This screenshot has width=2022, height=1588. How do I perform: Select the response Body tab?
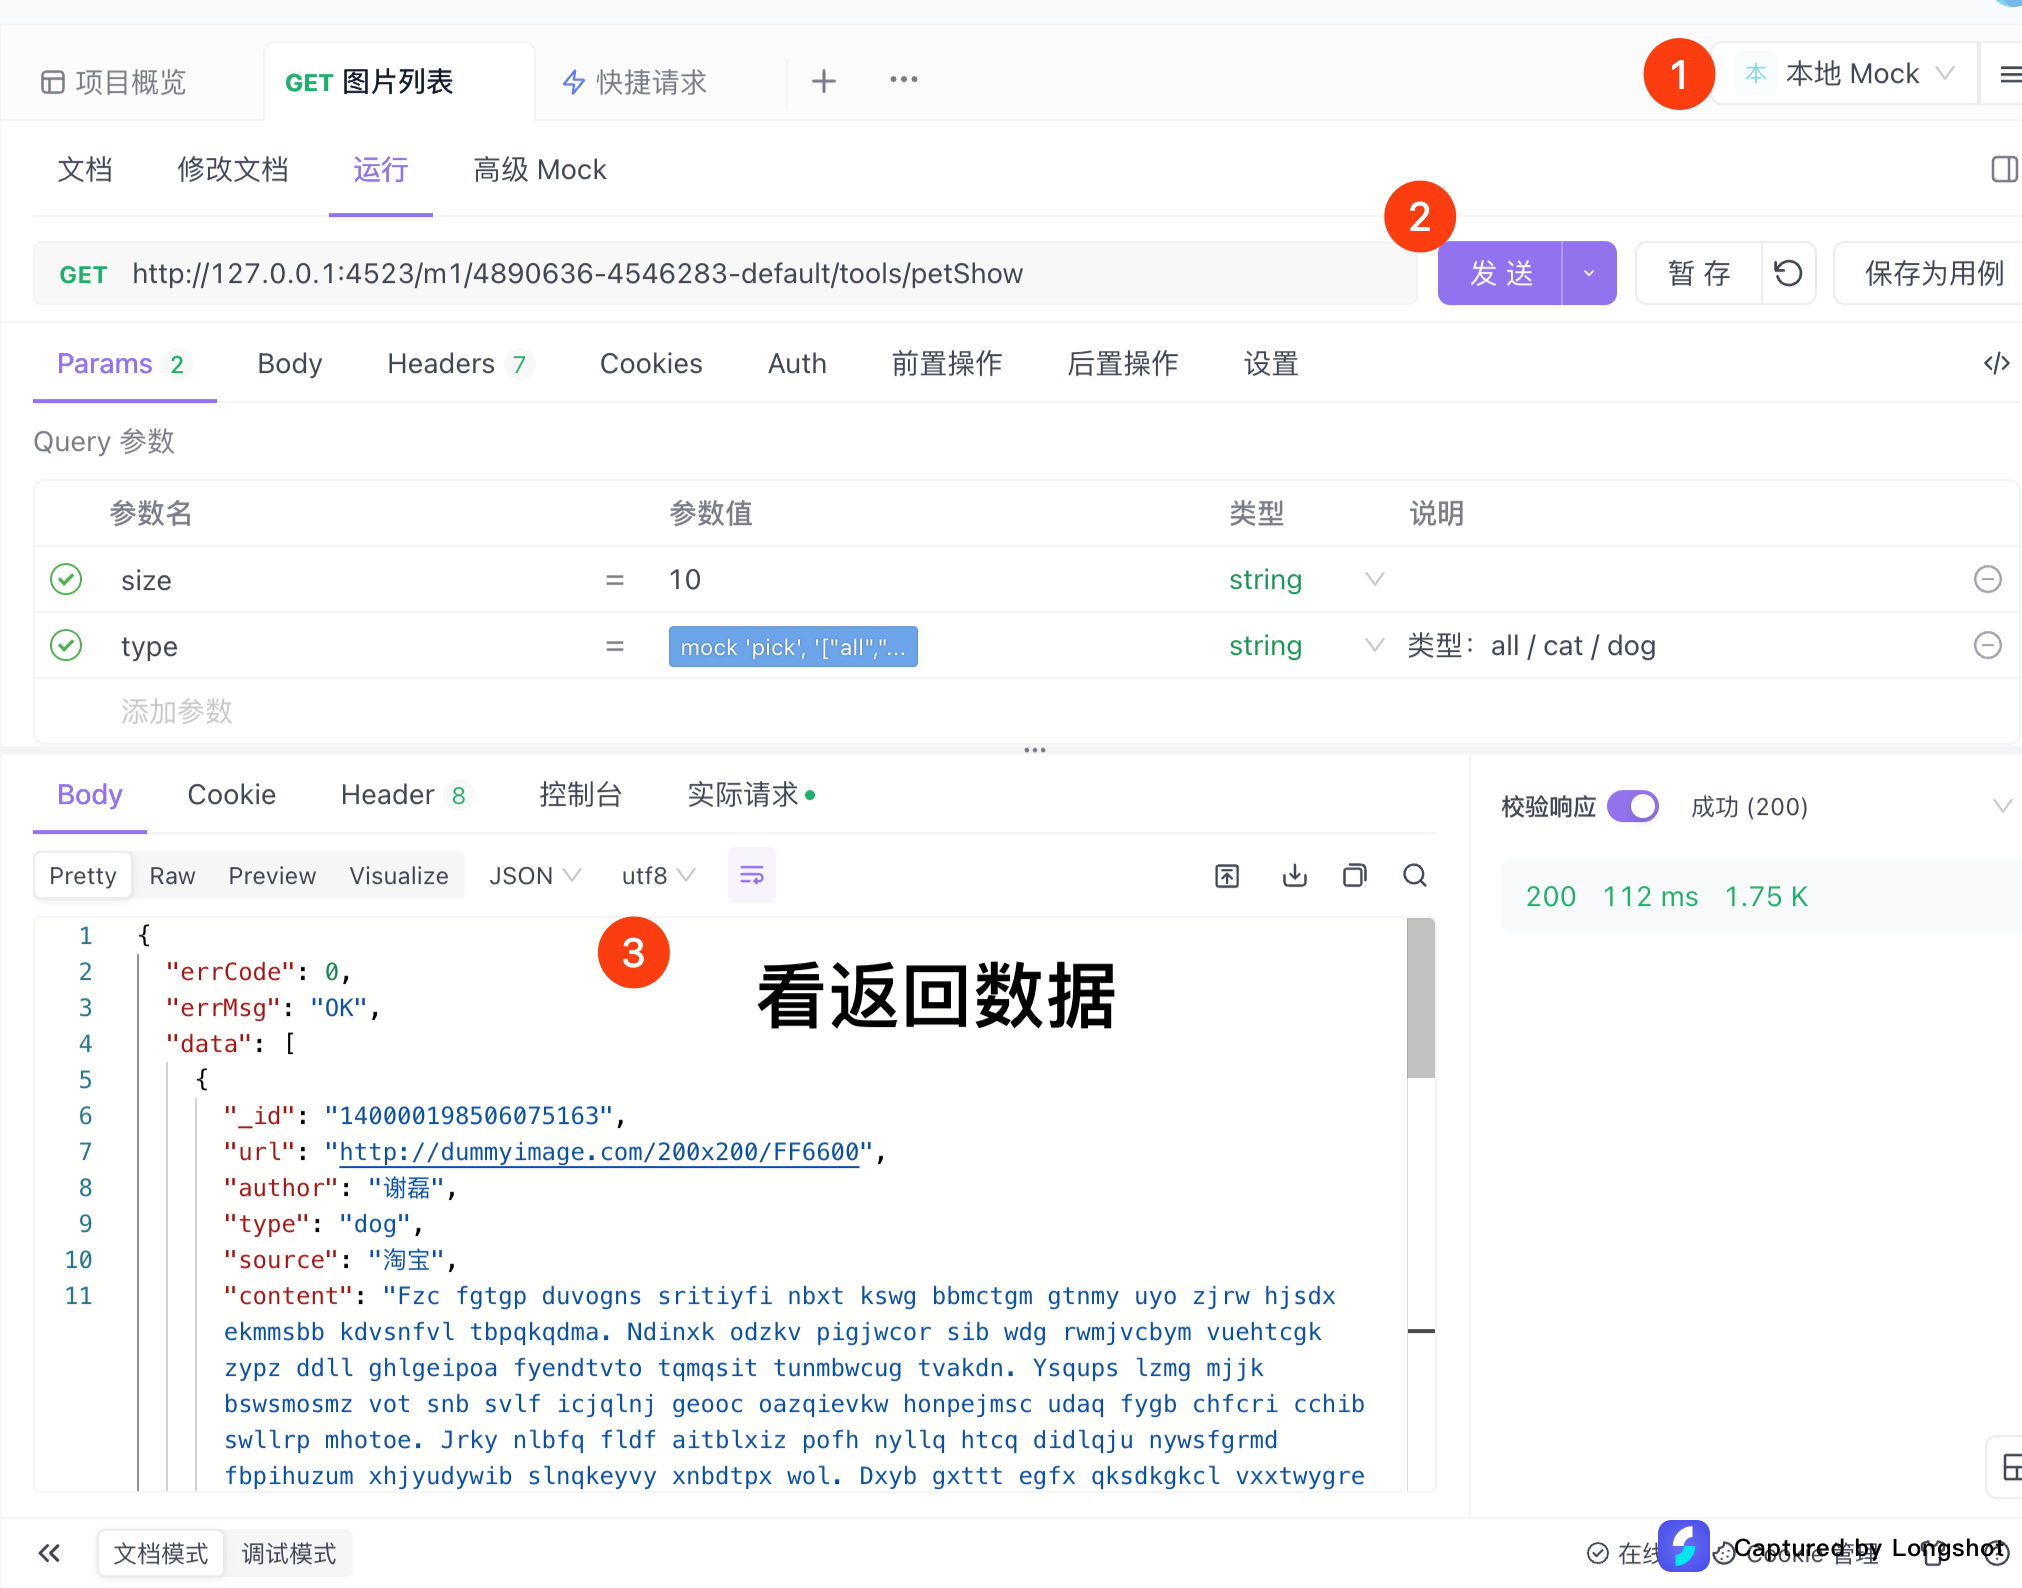point(90,795)
